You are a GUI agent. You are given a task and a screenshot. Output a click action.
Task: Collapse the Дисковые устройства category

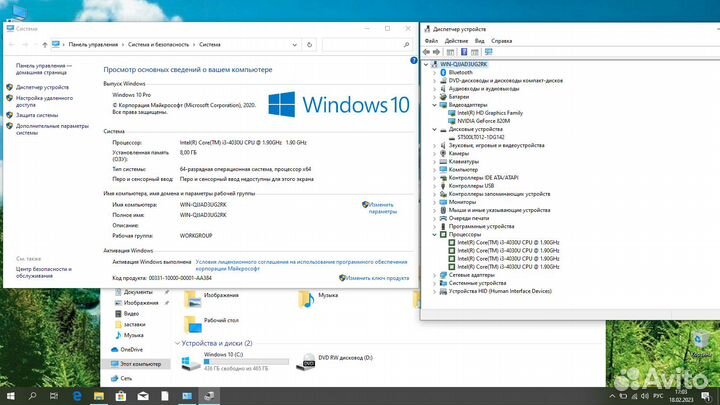point(434,129)
